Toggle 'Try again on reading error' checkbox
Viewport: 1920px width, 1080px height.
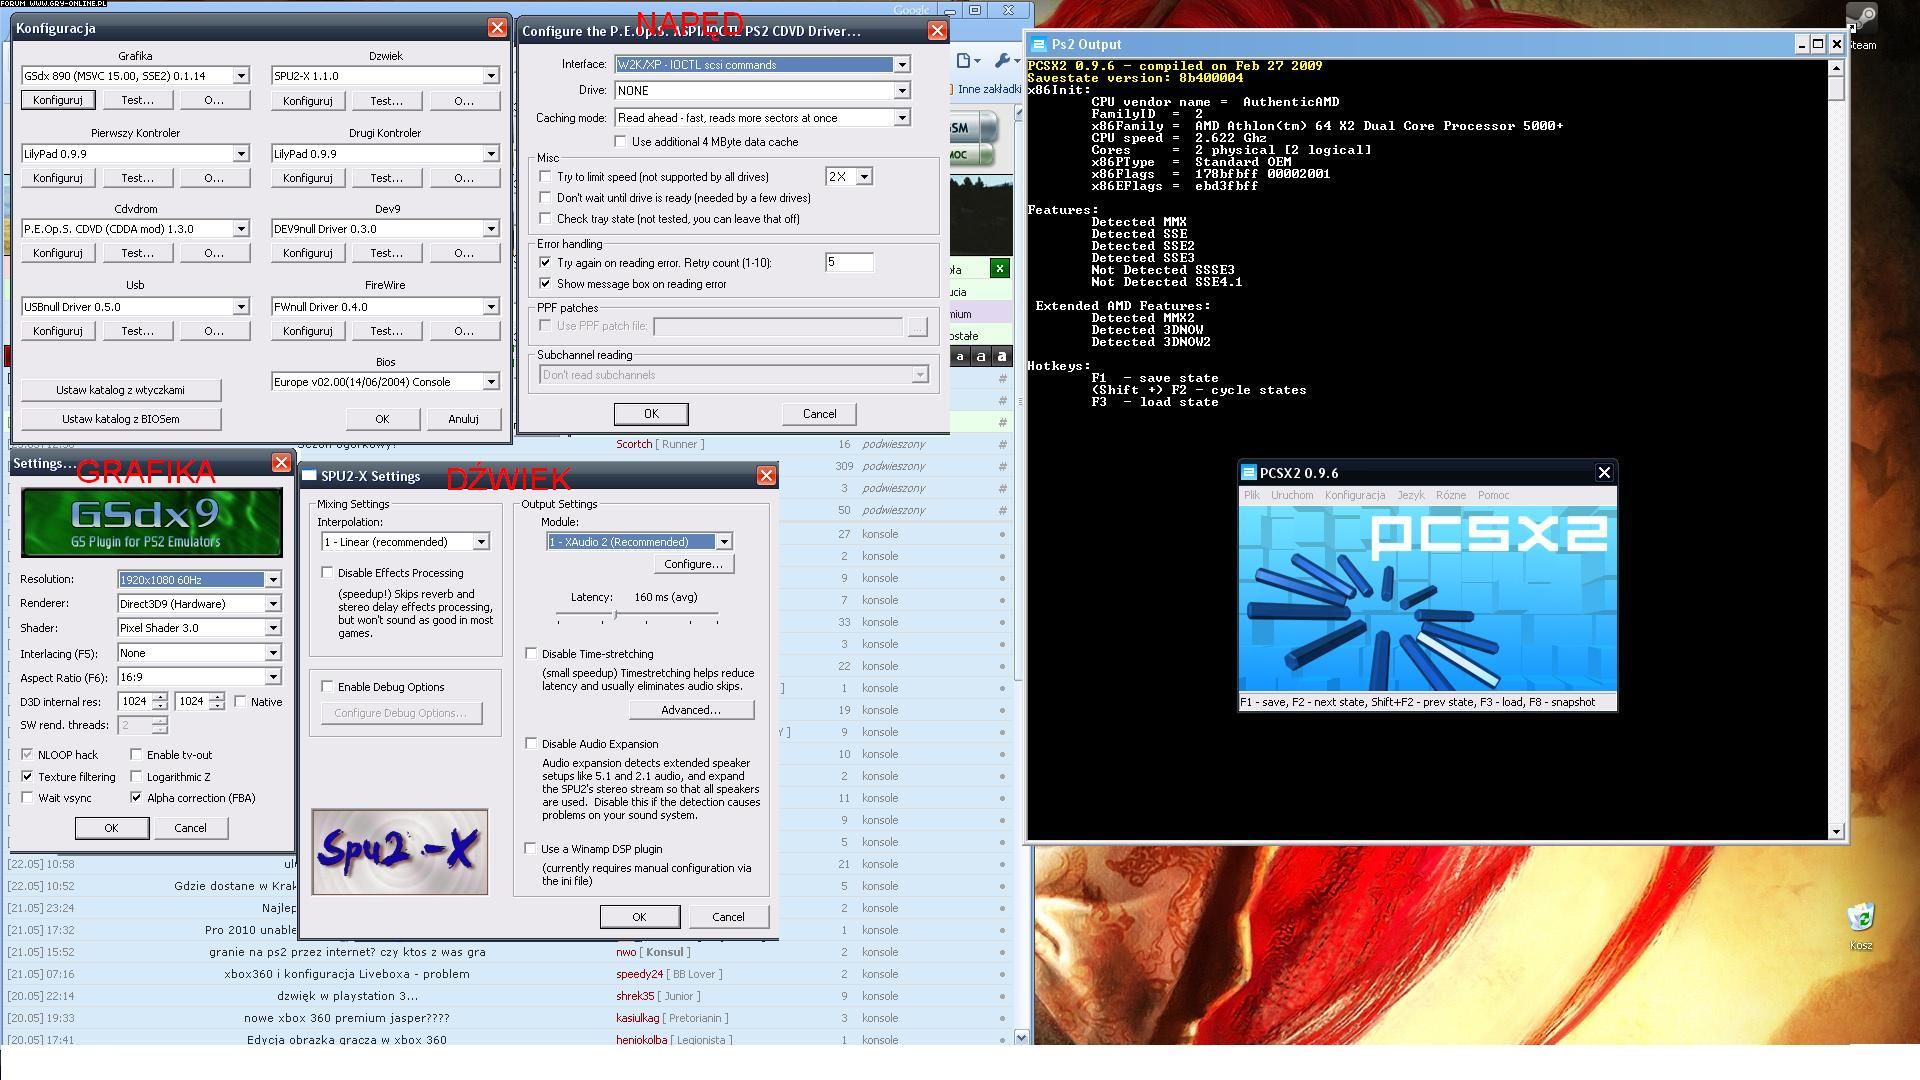(545, 262)
